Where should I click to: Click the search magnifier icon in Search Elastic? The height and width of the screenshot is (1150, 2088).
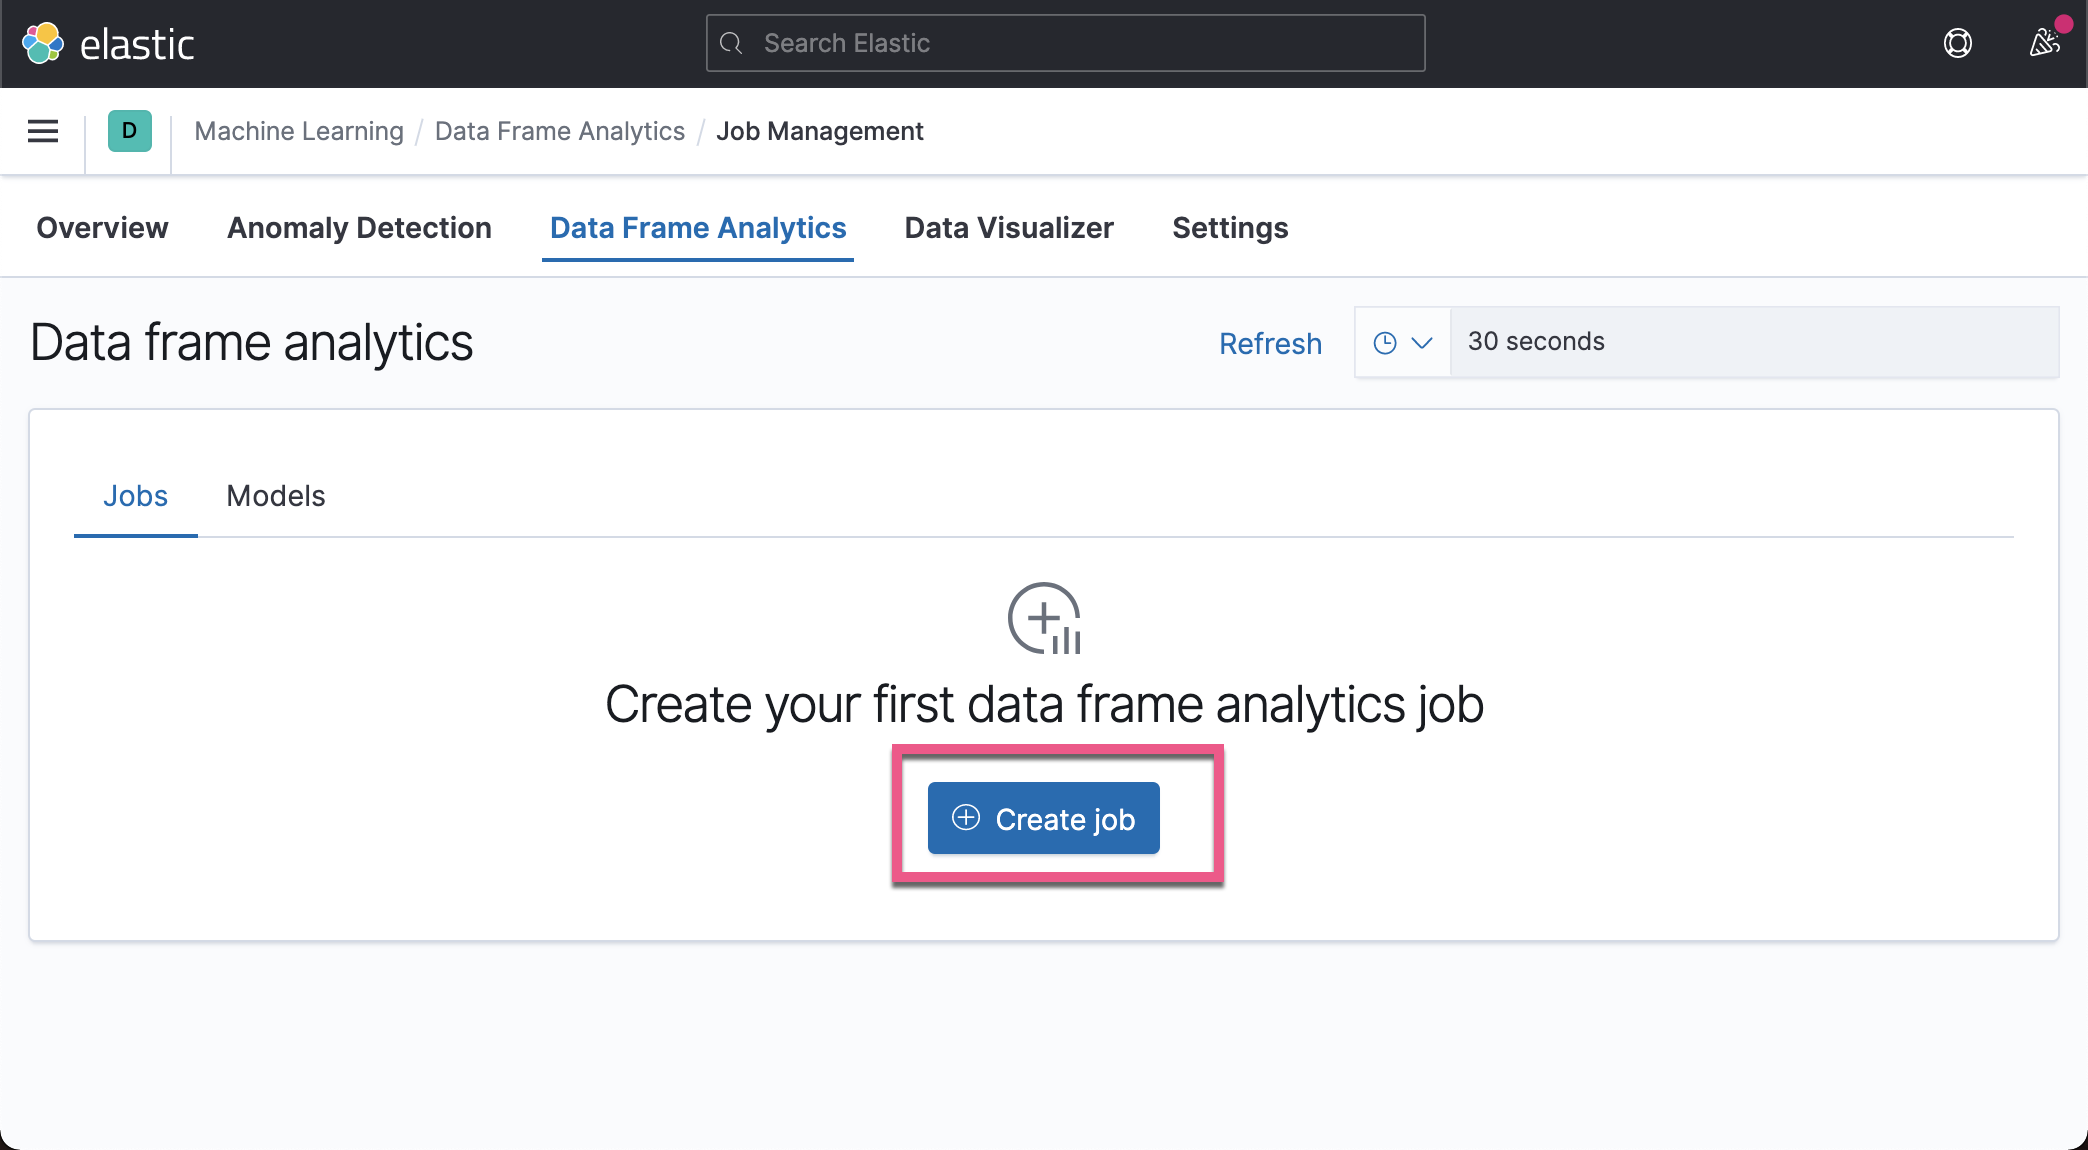(x=731, y=43)
